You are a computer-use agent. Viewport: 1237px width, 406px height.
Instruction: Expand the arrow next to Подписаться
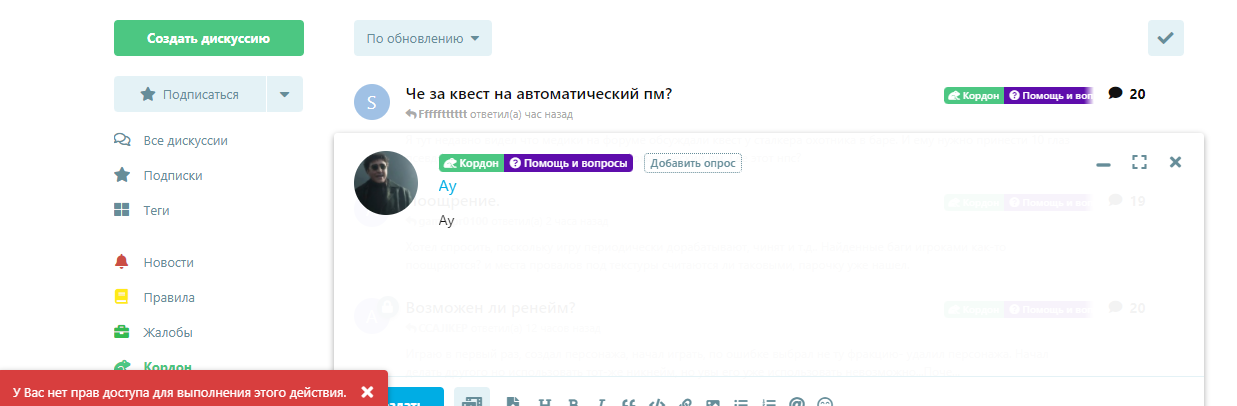(285, 94)
